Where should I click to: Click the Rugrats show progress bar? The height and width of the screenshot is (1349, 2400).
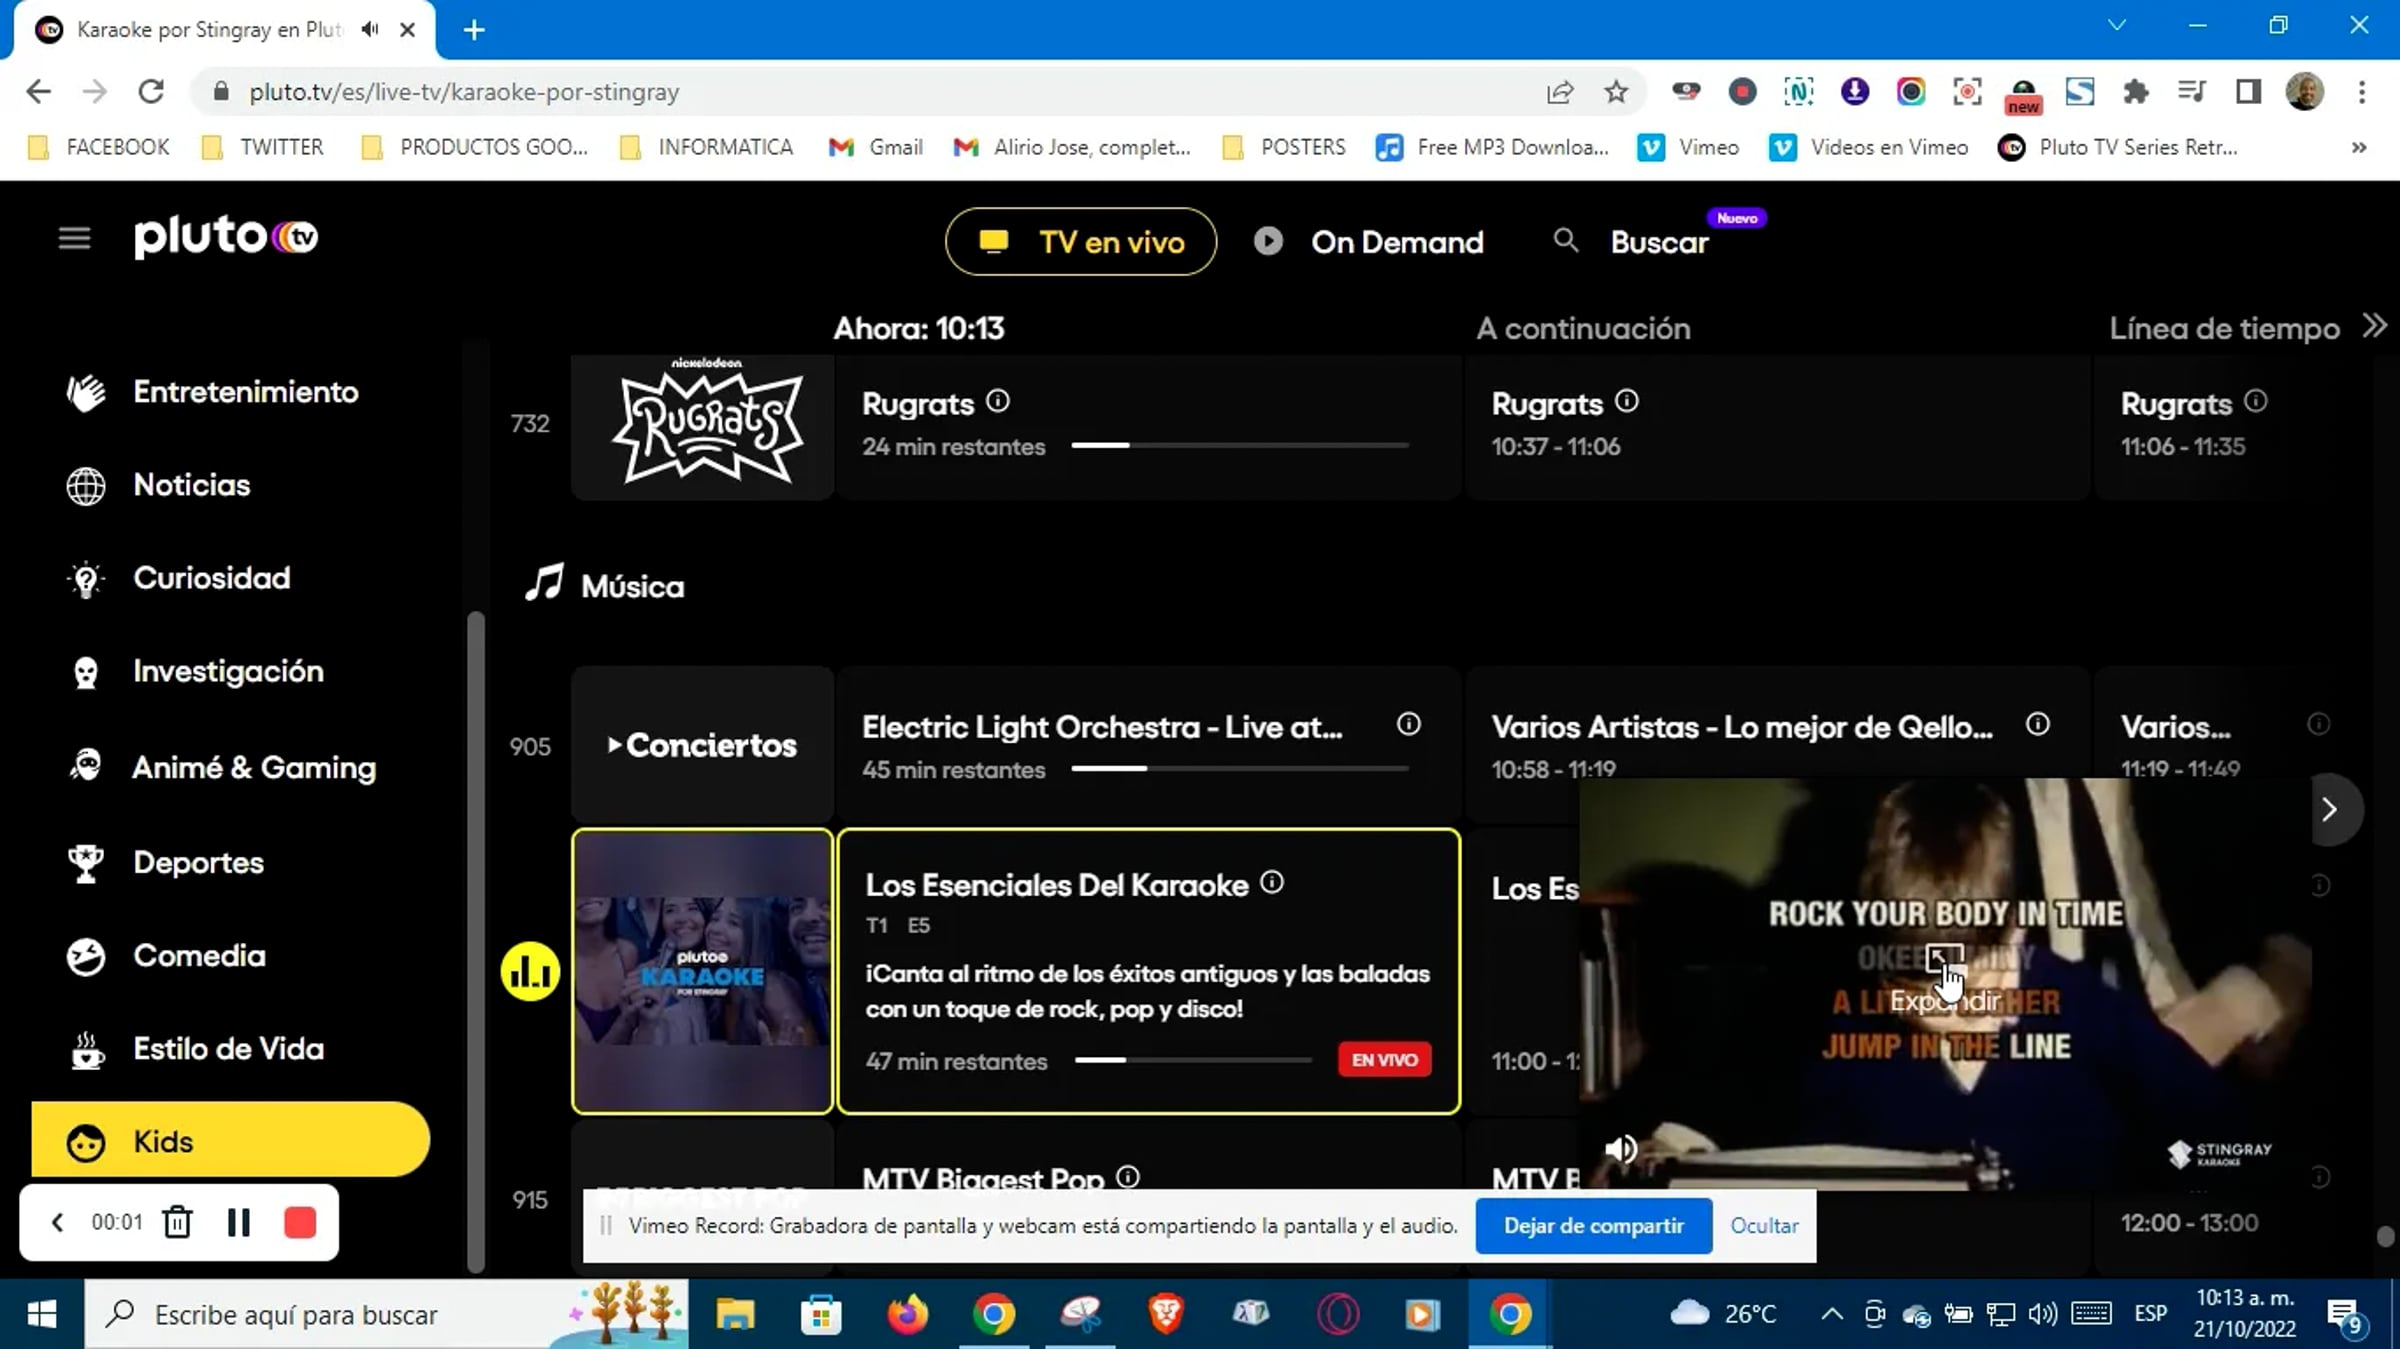pos(1239,446)
